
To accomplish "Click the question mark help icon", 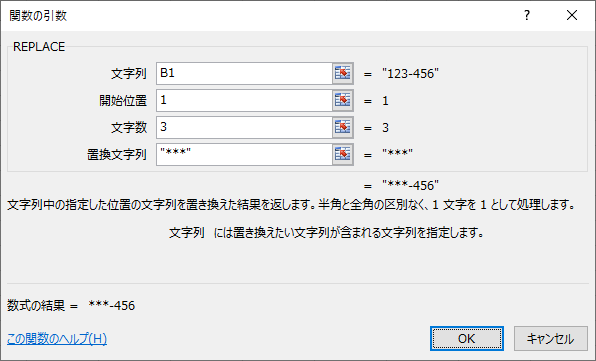I will tap(527, 16).
